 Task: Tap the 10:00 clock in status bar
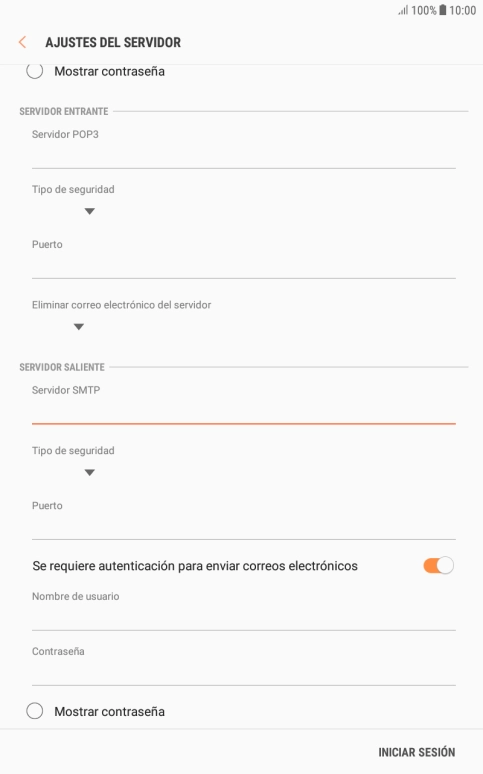[x=462, y=10]
